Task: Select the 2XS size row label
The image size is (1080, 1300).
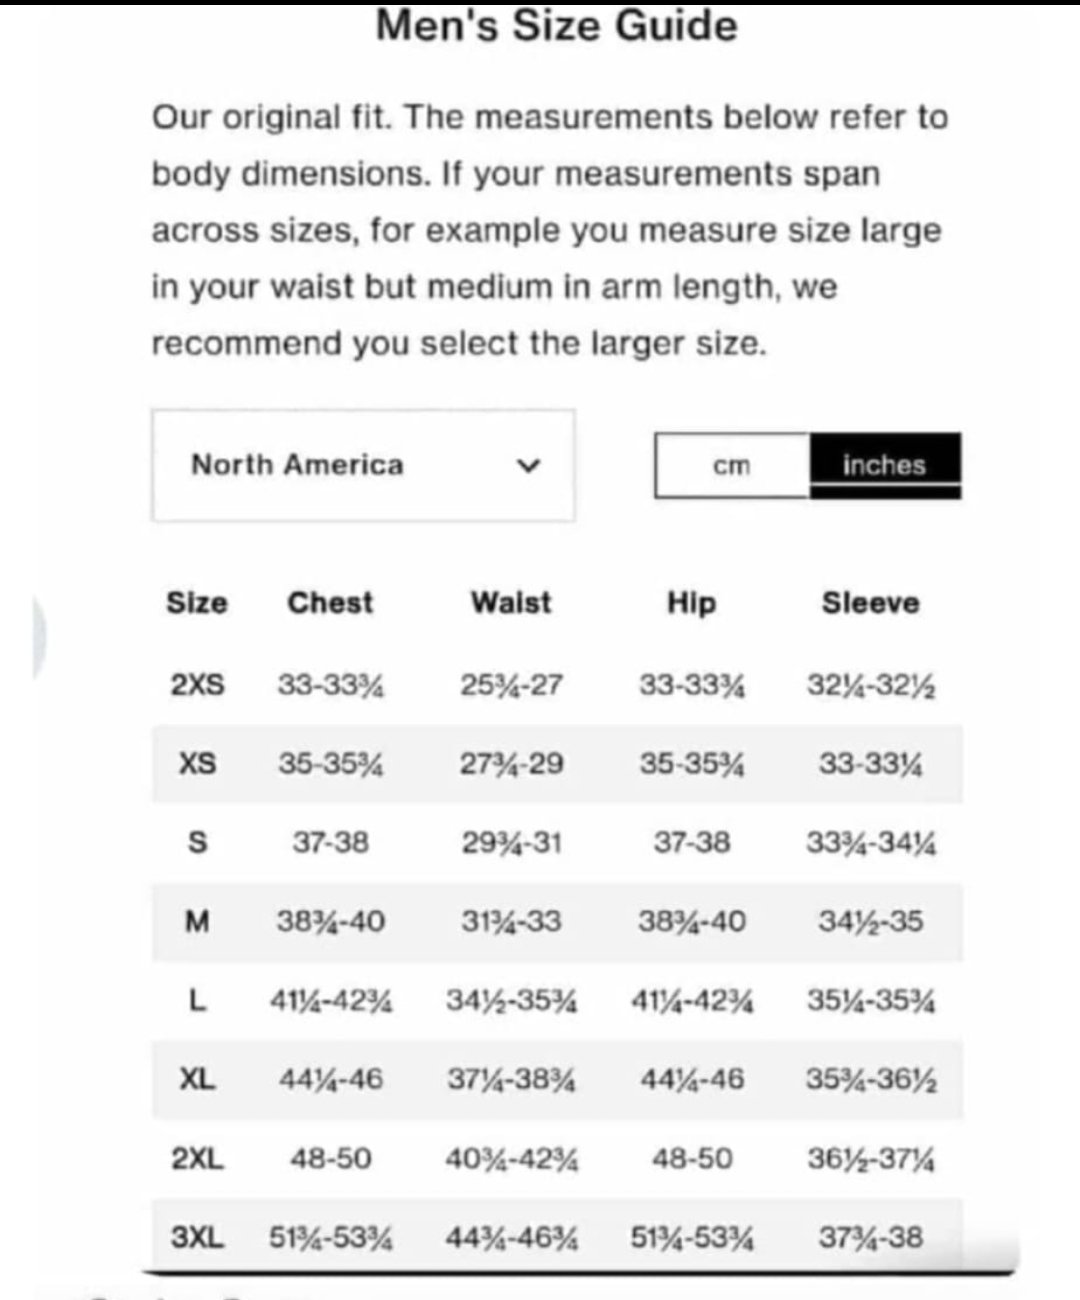Action: [197, 685]
